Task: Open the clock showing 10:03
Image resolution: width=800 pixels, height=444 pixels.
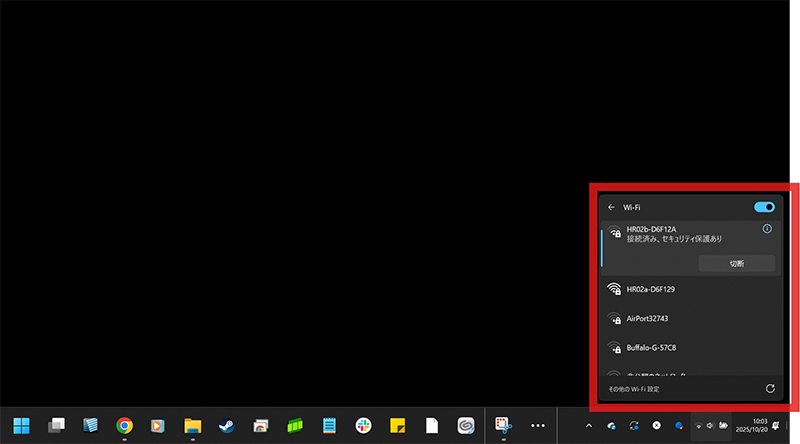Action: point(757,425)
